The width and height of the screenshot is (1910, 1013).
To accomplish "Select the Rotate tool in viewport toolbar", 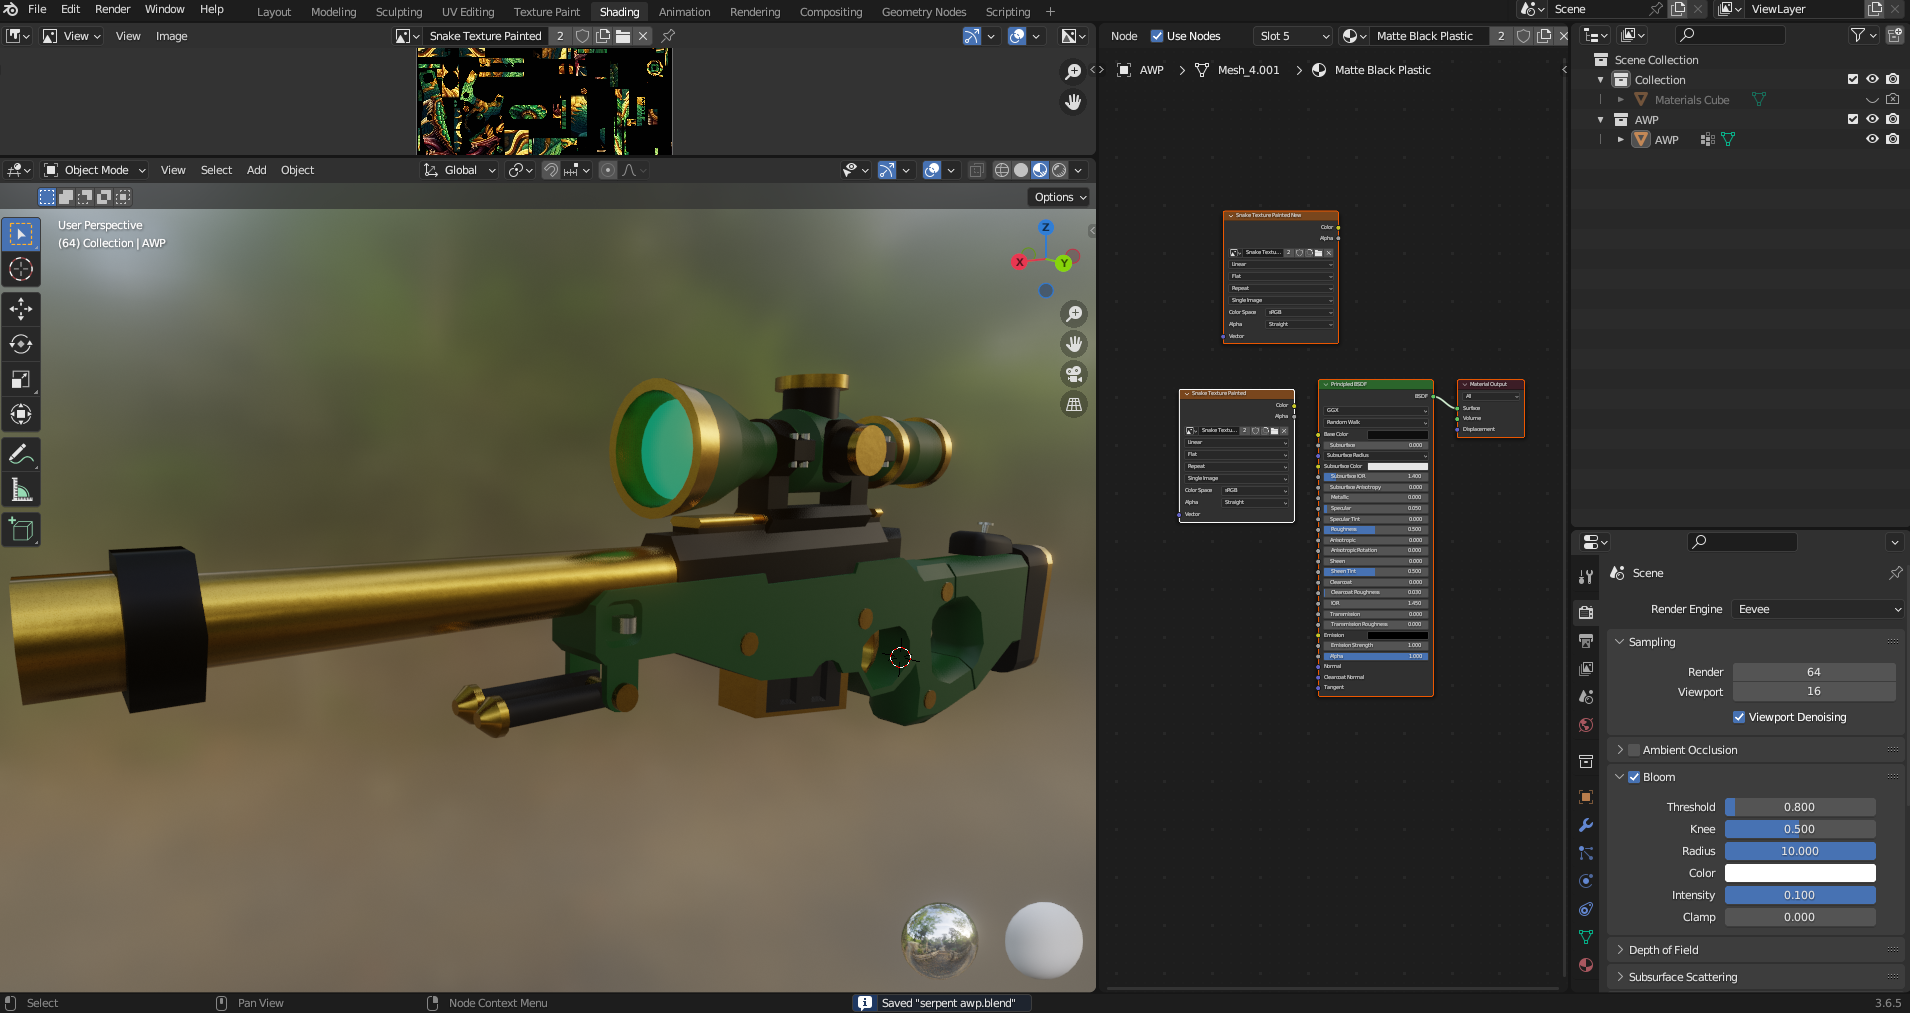I will coord(21,344).
